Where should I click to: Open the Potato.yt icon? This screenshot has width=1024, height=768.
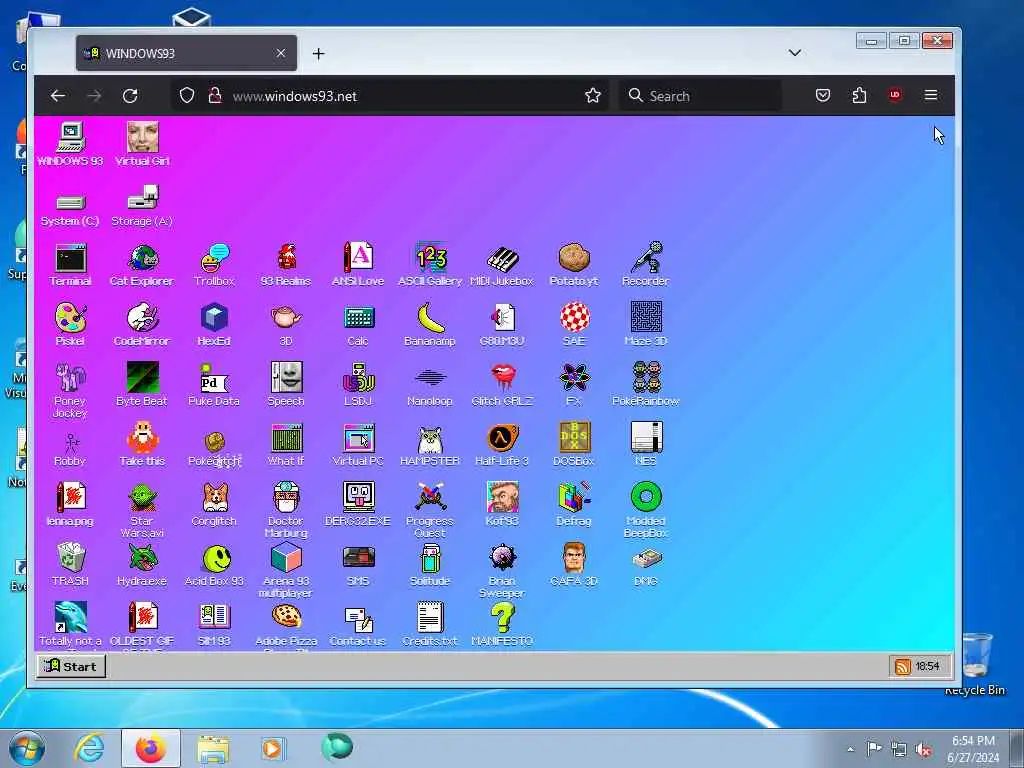tap(574, 264)
